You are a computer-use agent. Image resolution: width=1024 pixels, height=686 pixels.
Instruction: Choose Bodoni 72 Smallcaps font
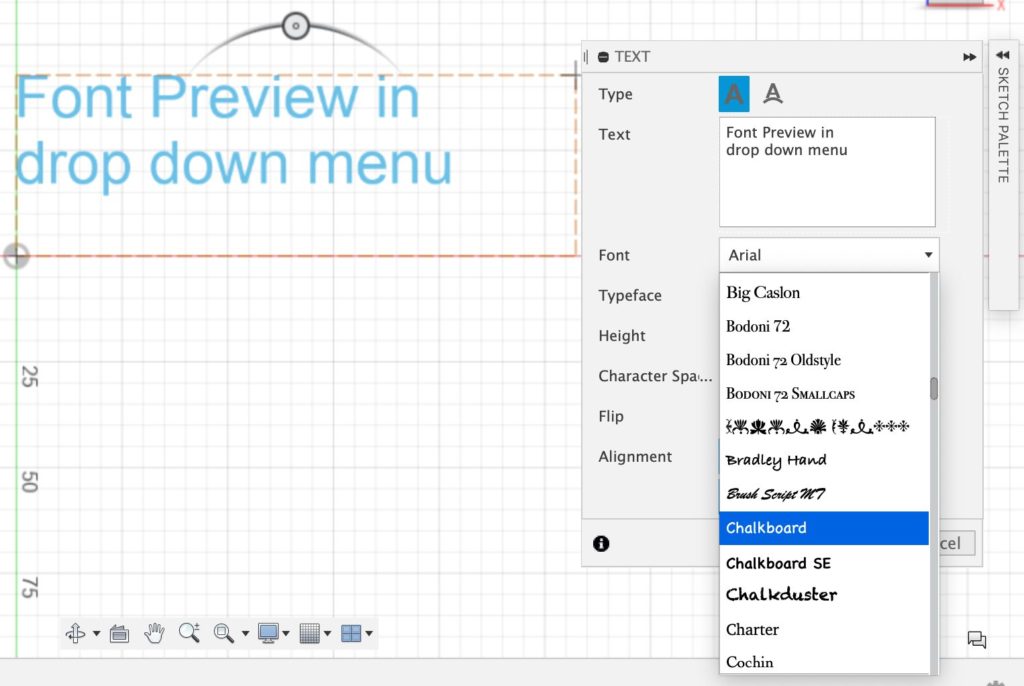(x=824, y=394)
